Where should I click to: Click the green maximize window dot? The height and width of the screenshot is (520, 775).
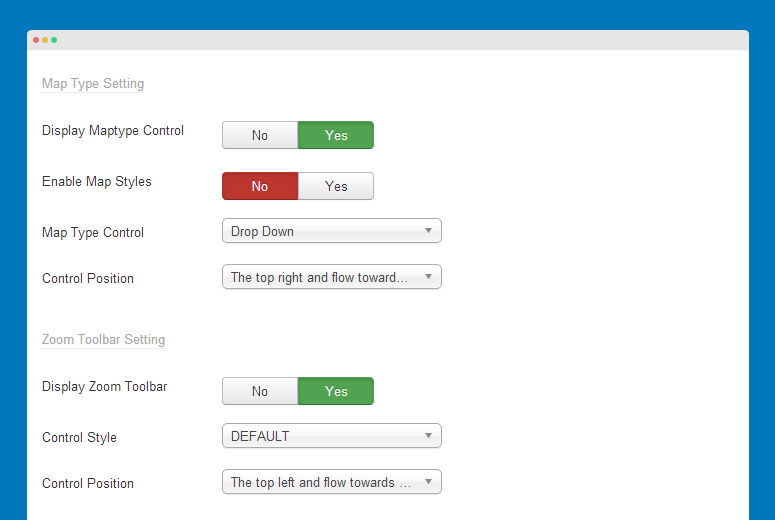tap(54, 40)
